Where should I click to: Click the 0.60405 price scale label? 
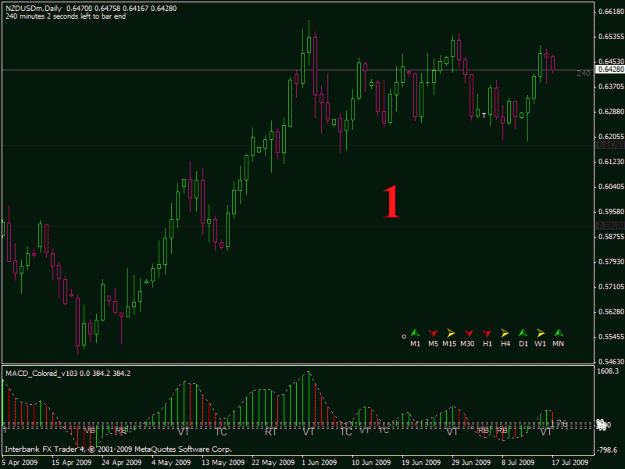click(611, 186)
